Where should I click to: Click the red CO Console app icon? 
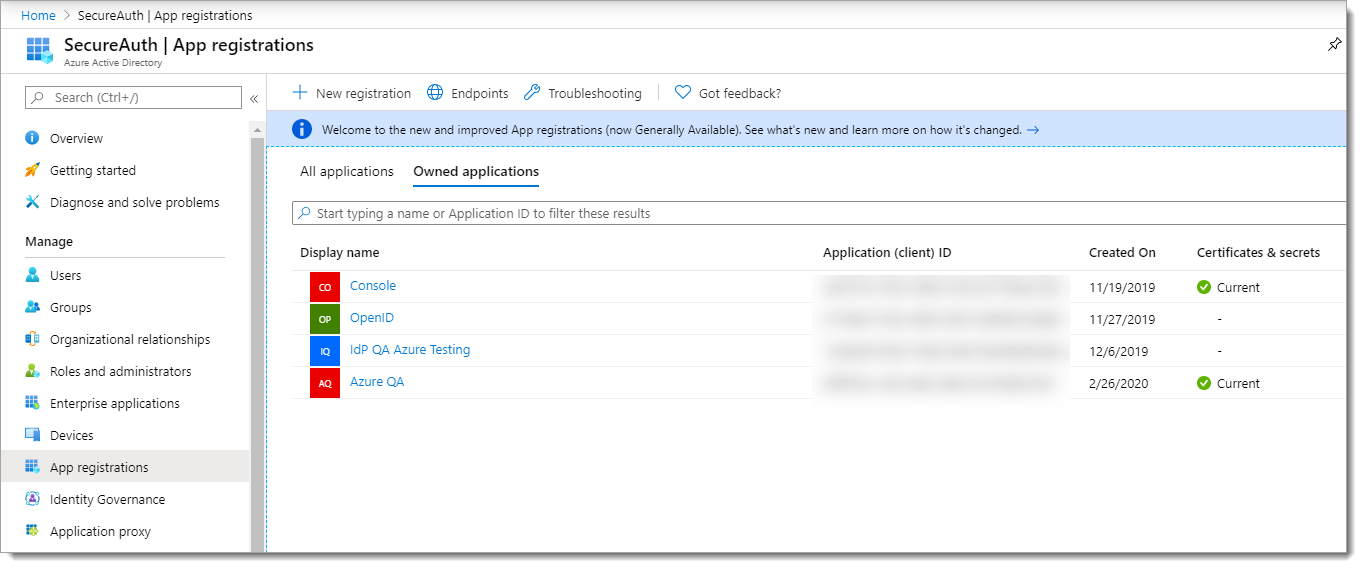point(325,287)
